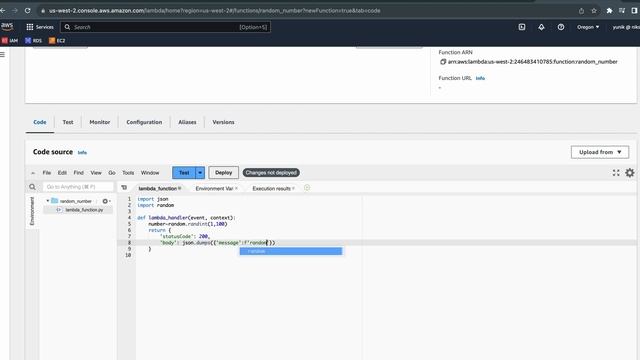Select the Environment Var editor tab
The height and width of the screenshot is (360, 640).
[214, 189]
